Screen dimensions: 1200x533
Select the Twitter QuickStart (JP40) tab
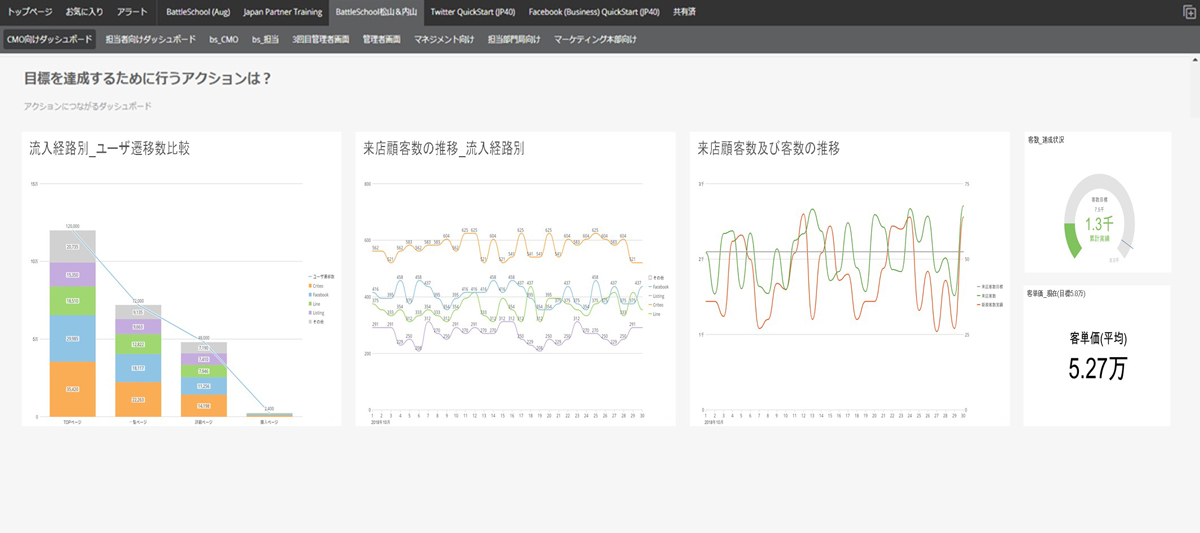(473, 12)
